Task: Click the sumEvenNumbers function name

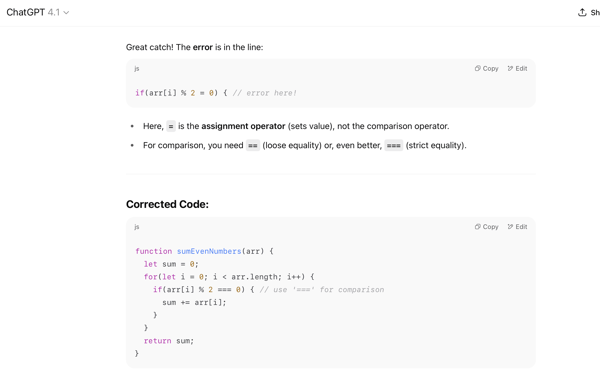Action: click(209, 251)
